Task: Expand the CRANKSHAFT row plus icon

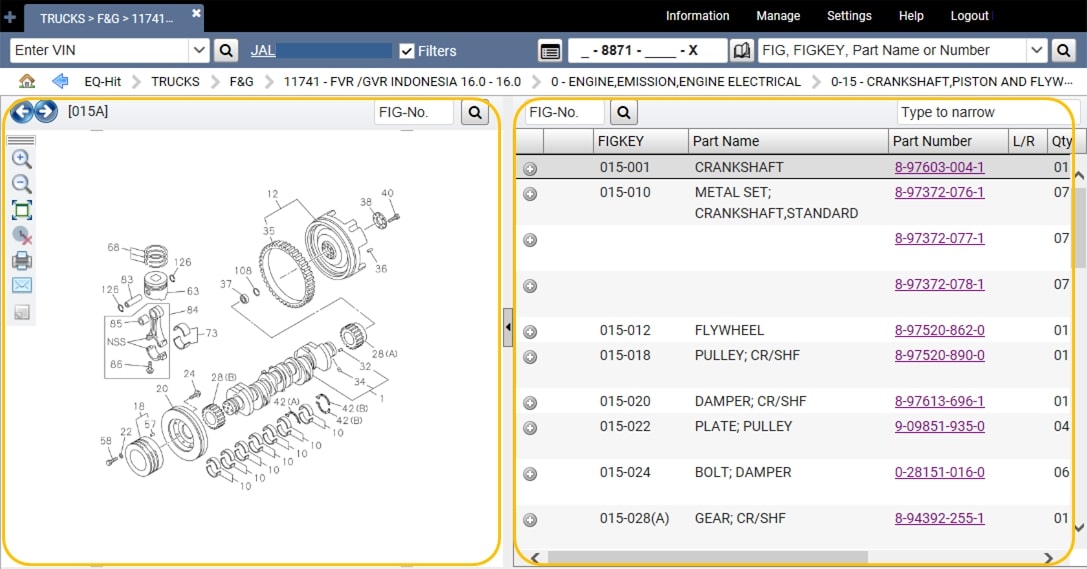Action: tap(530, 168)
